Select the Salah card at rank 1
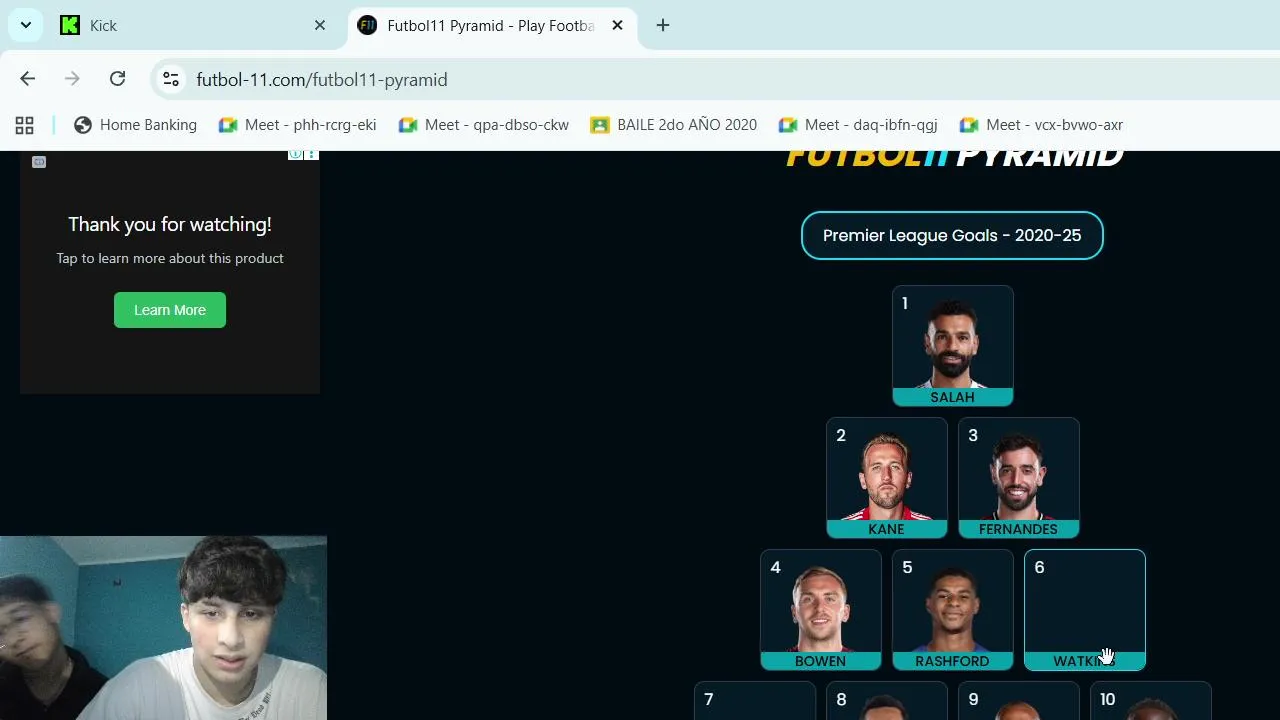1280x720 pixels. [x=953, y=346]
